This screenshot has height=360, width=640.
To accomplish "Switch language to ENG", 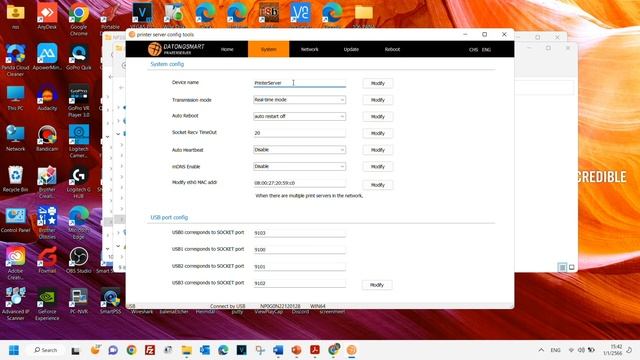I will 486,50.
